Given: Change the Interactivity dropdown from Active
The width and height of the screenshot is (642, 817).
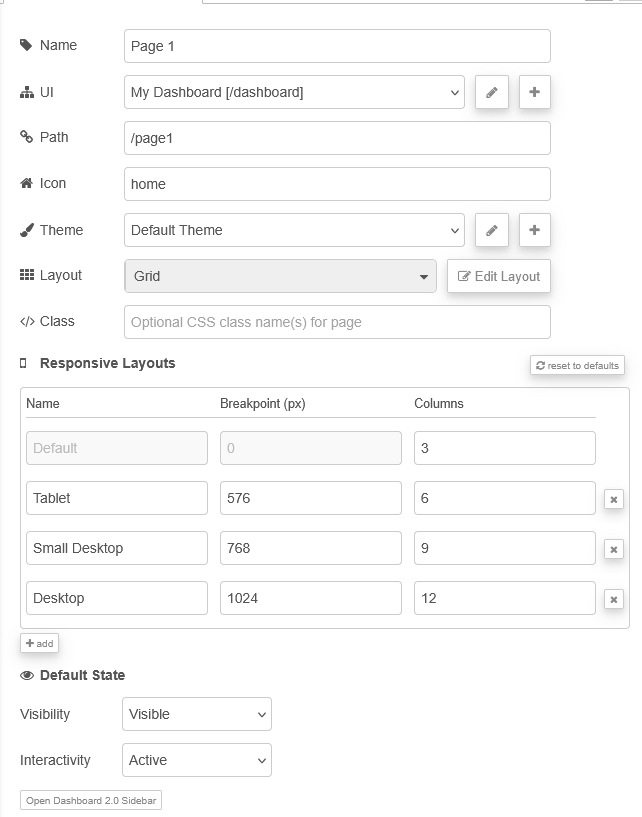Looking at the screenshot, I should (x=196, y=760).
